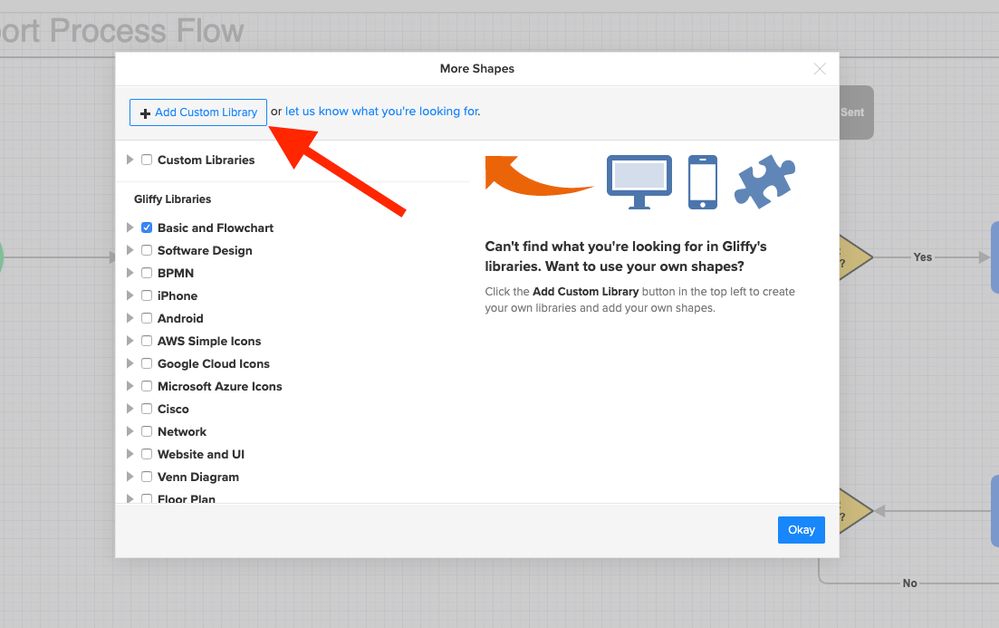
Task: Expand the Google Cloud Icons section
Action: (130, 363)
